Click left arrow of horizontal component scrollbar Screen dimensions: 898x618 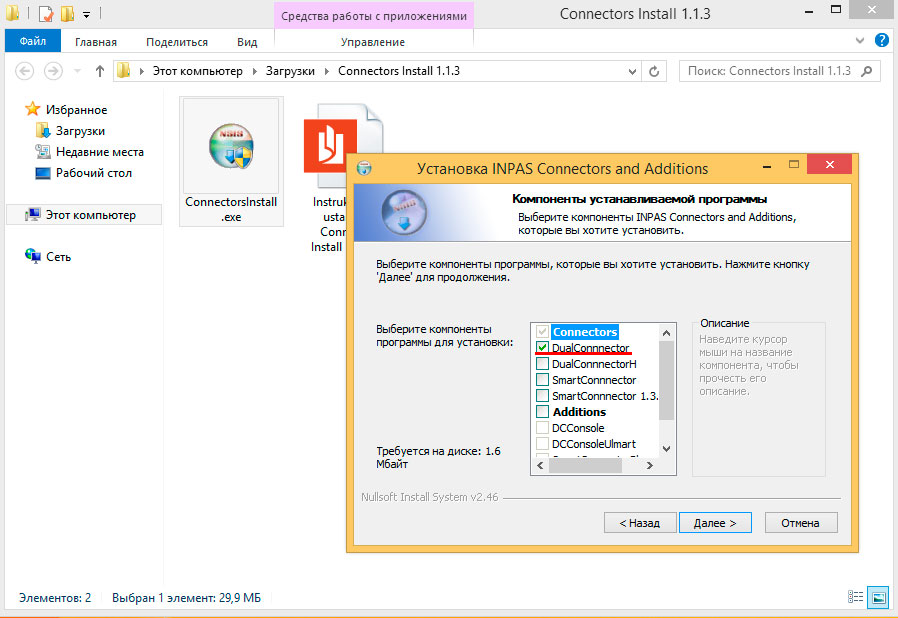coord(540,466)
